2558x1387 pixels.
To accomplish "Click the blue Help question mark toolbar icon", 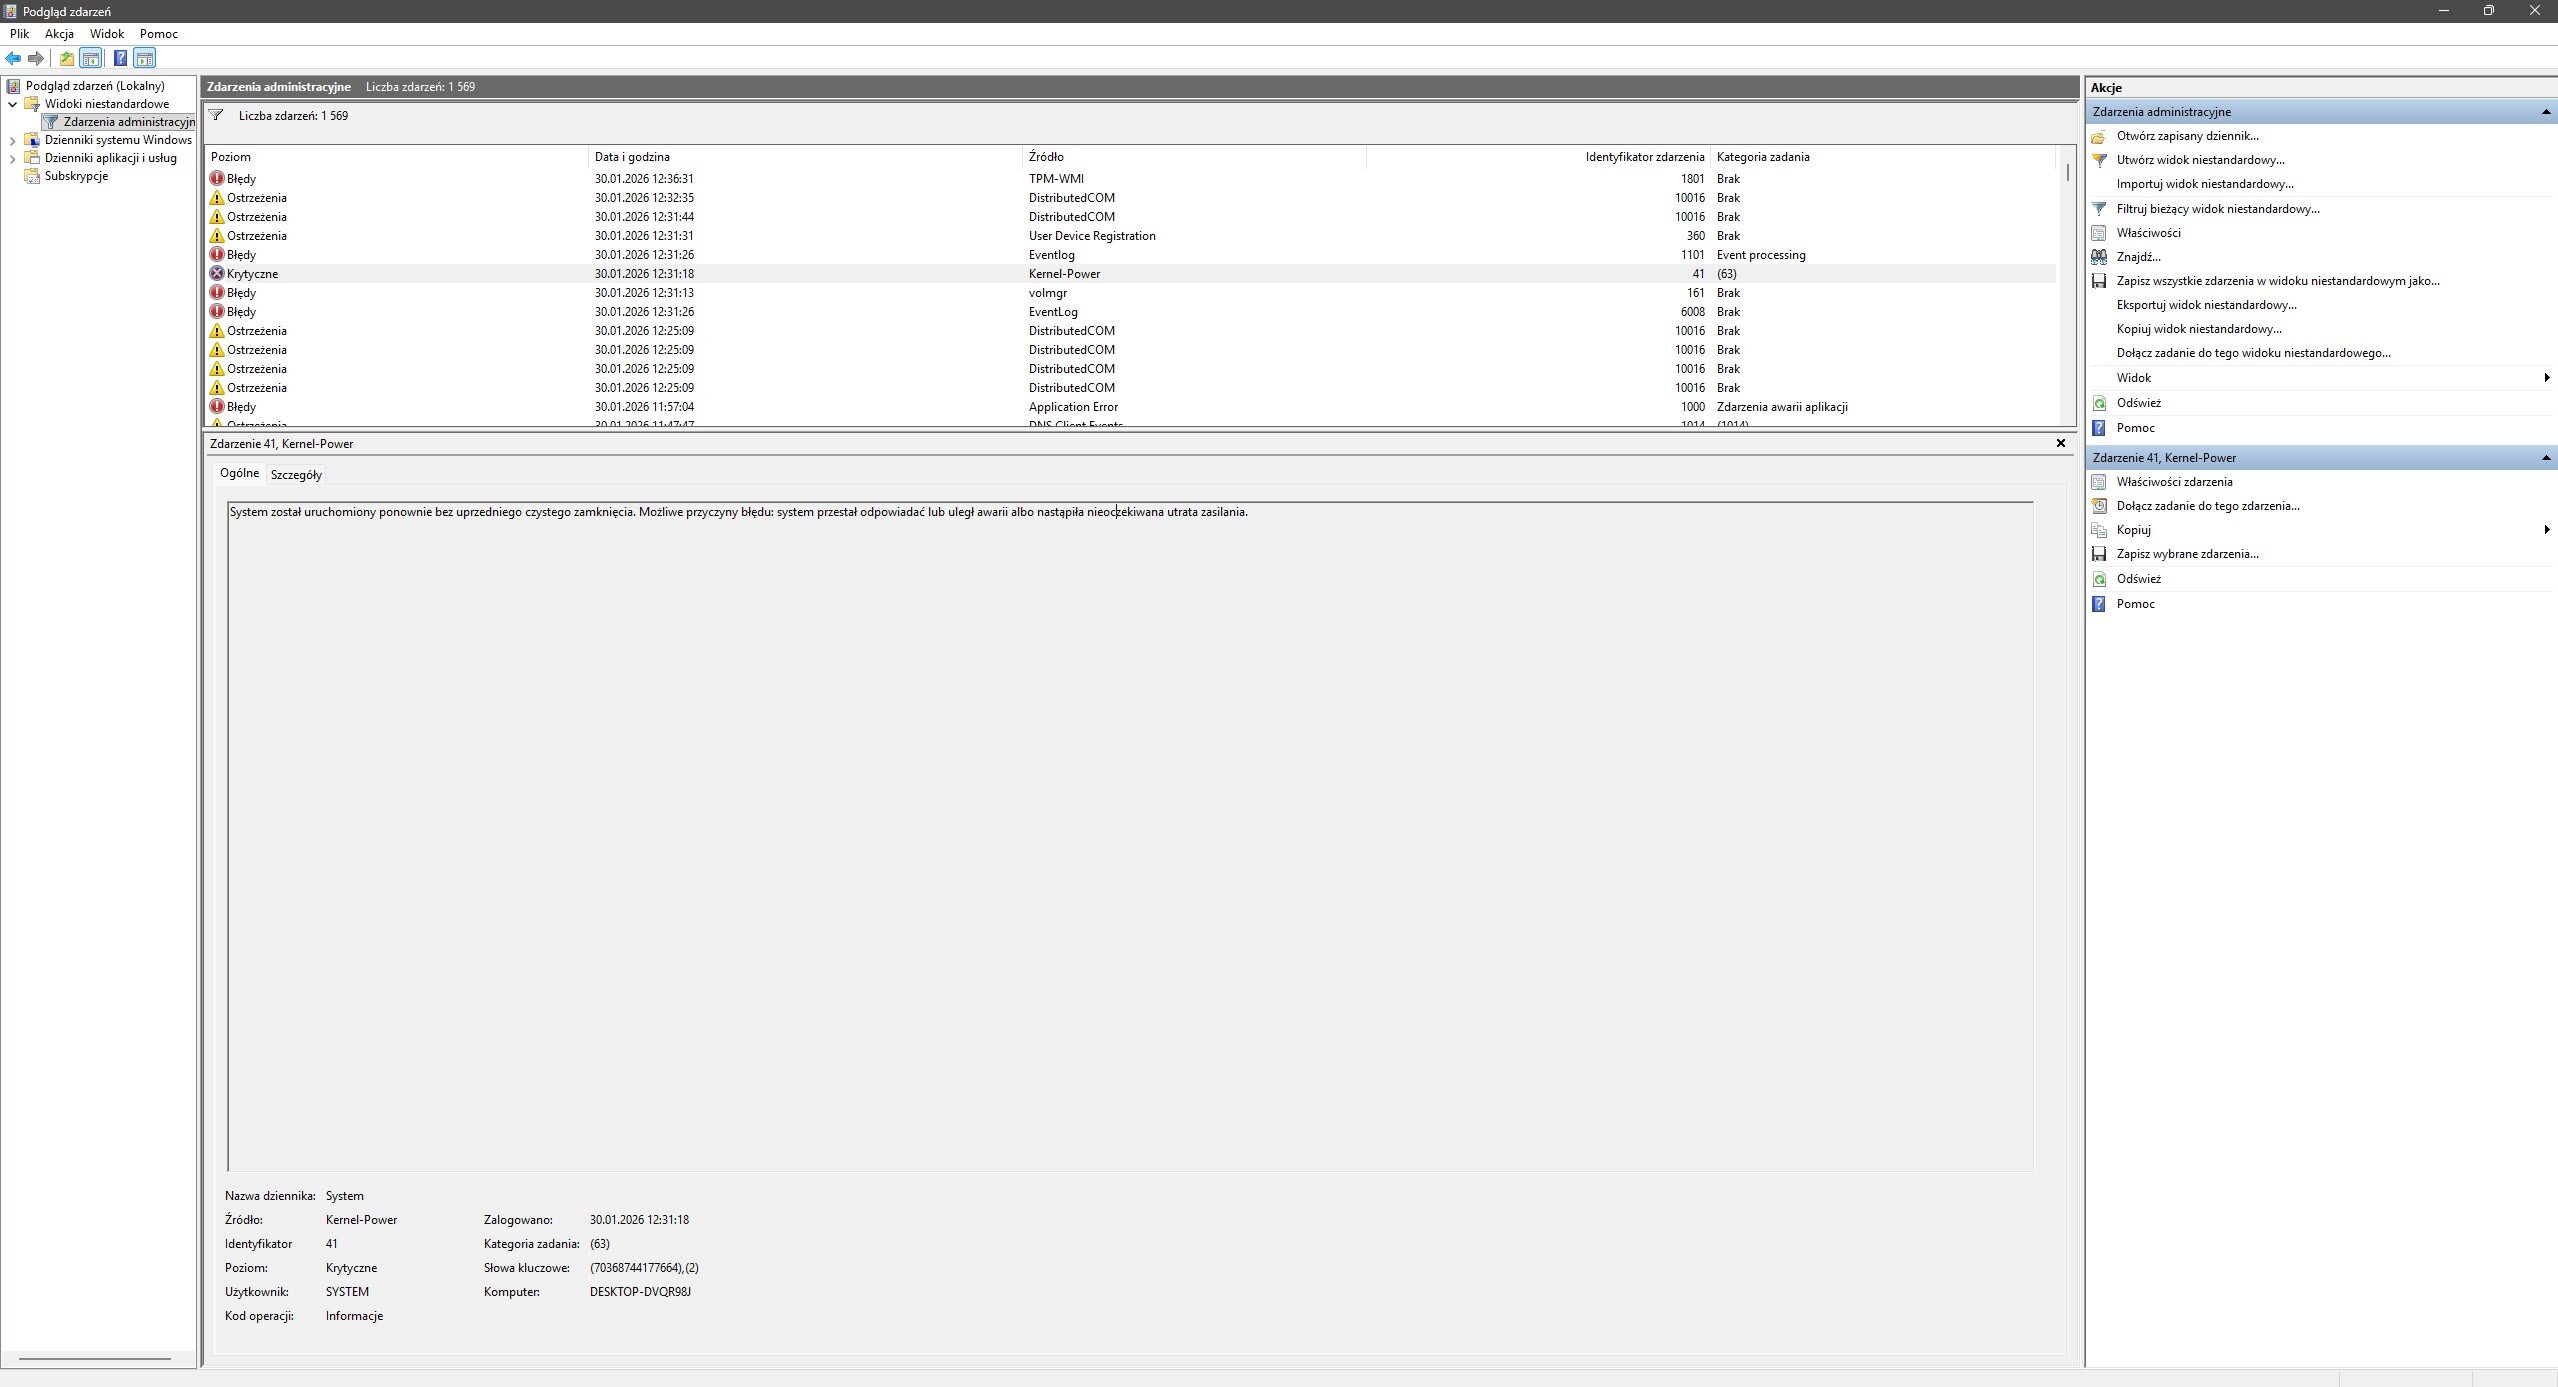I will tap(120, 59).
